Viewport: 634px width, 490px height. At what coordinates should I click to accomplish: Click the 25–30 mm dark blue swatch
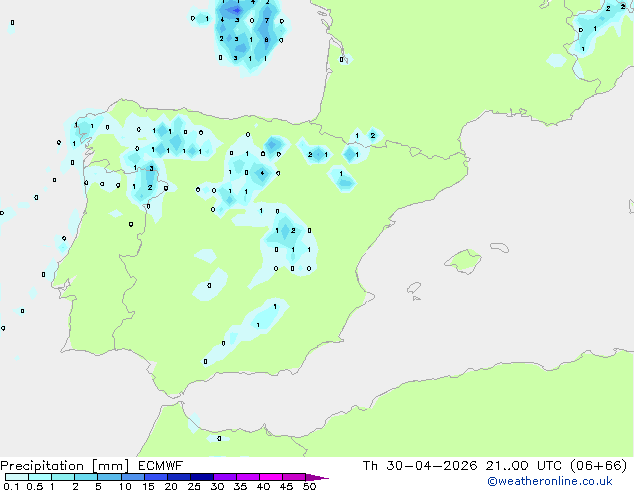[201, 477]
